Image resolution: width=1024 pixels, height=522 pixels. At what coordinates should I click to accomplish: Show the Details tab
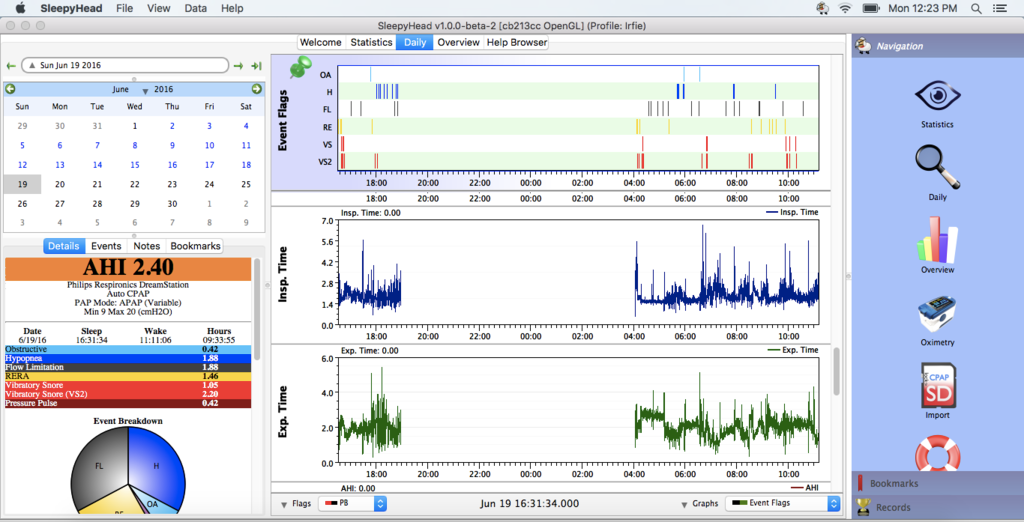pyautogui.click(x=64, y=246)
